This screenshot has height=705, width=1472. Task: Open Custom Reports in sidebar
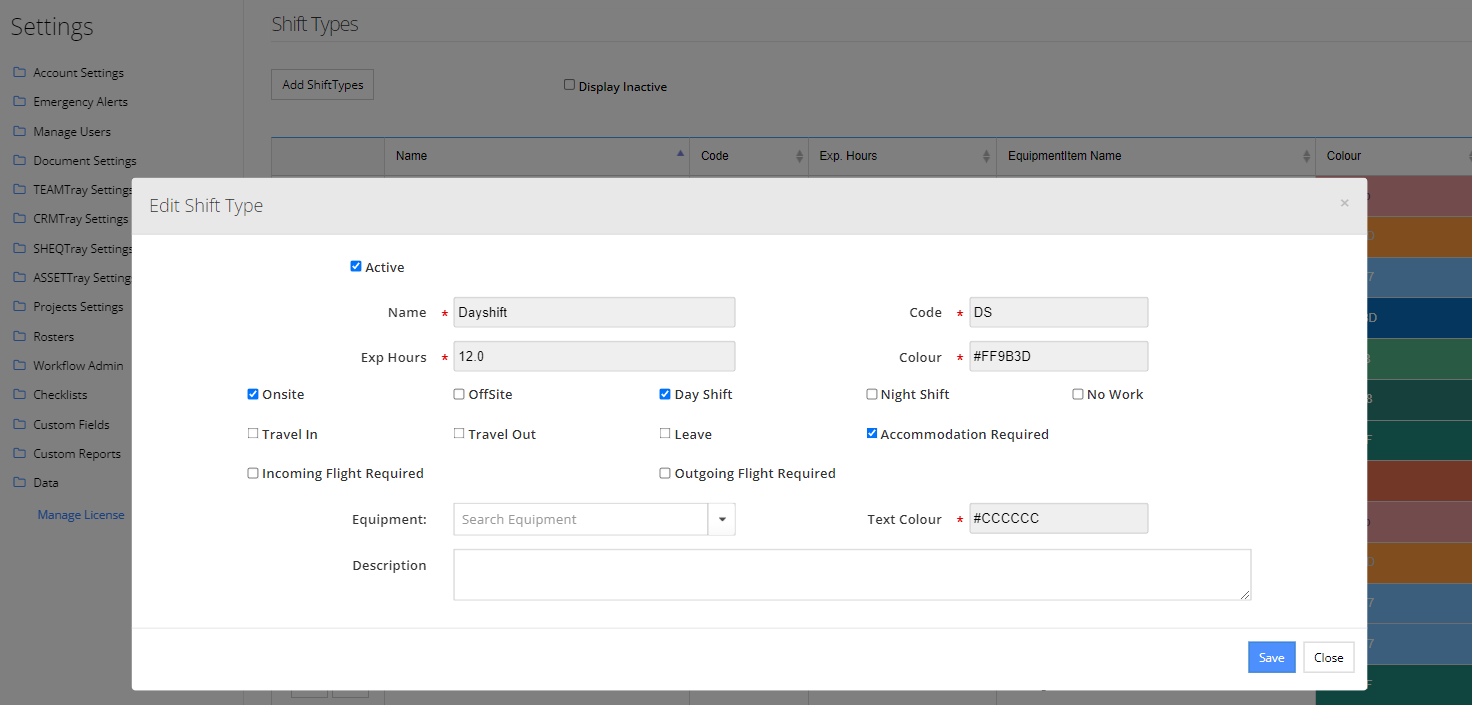(77, 453)
